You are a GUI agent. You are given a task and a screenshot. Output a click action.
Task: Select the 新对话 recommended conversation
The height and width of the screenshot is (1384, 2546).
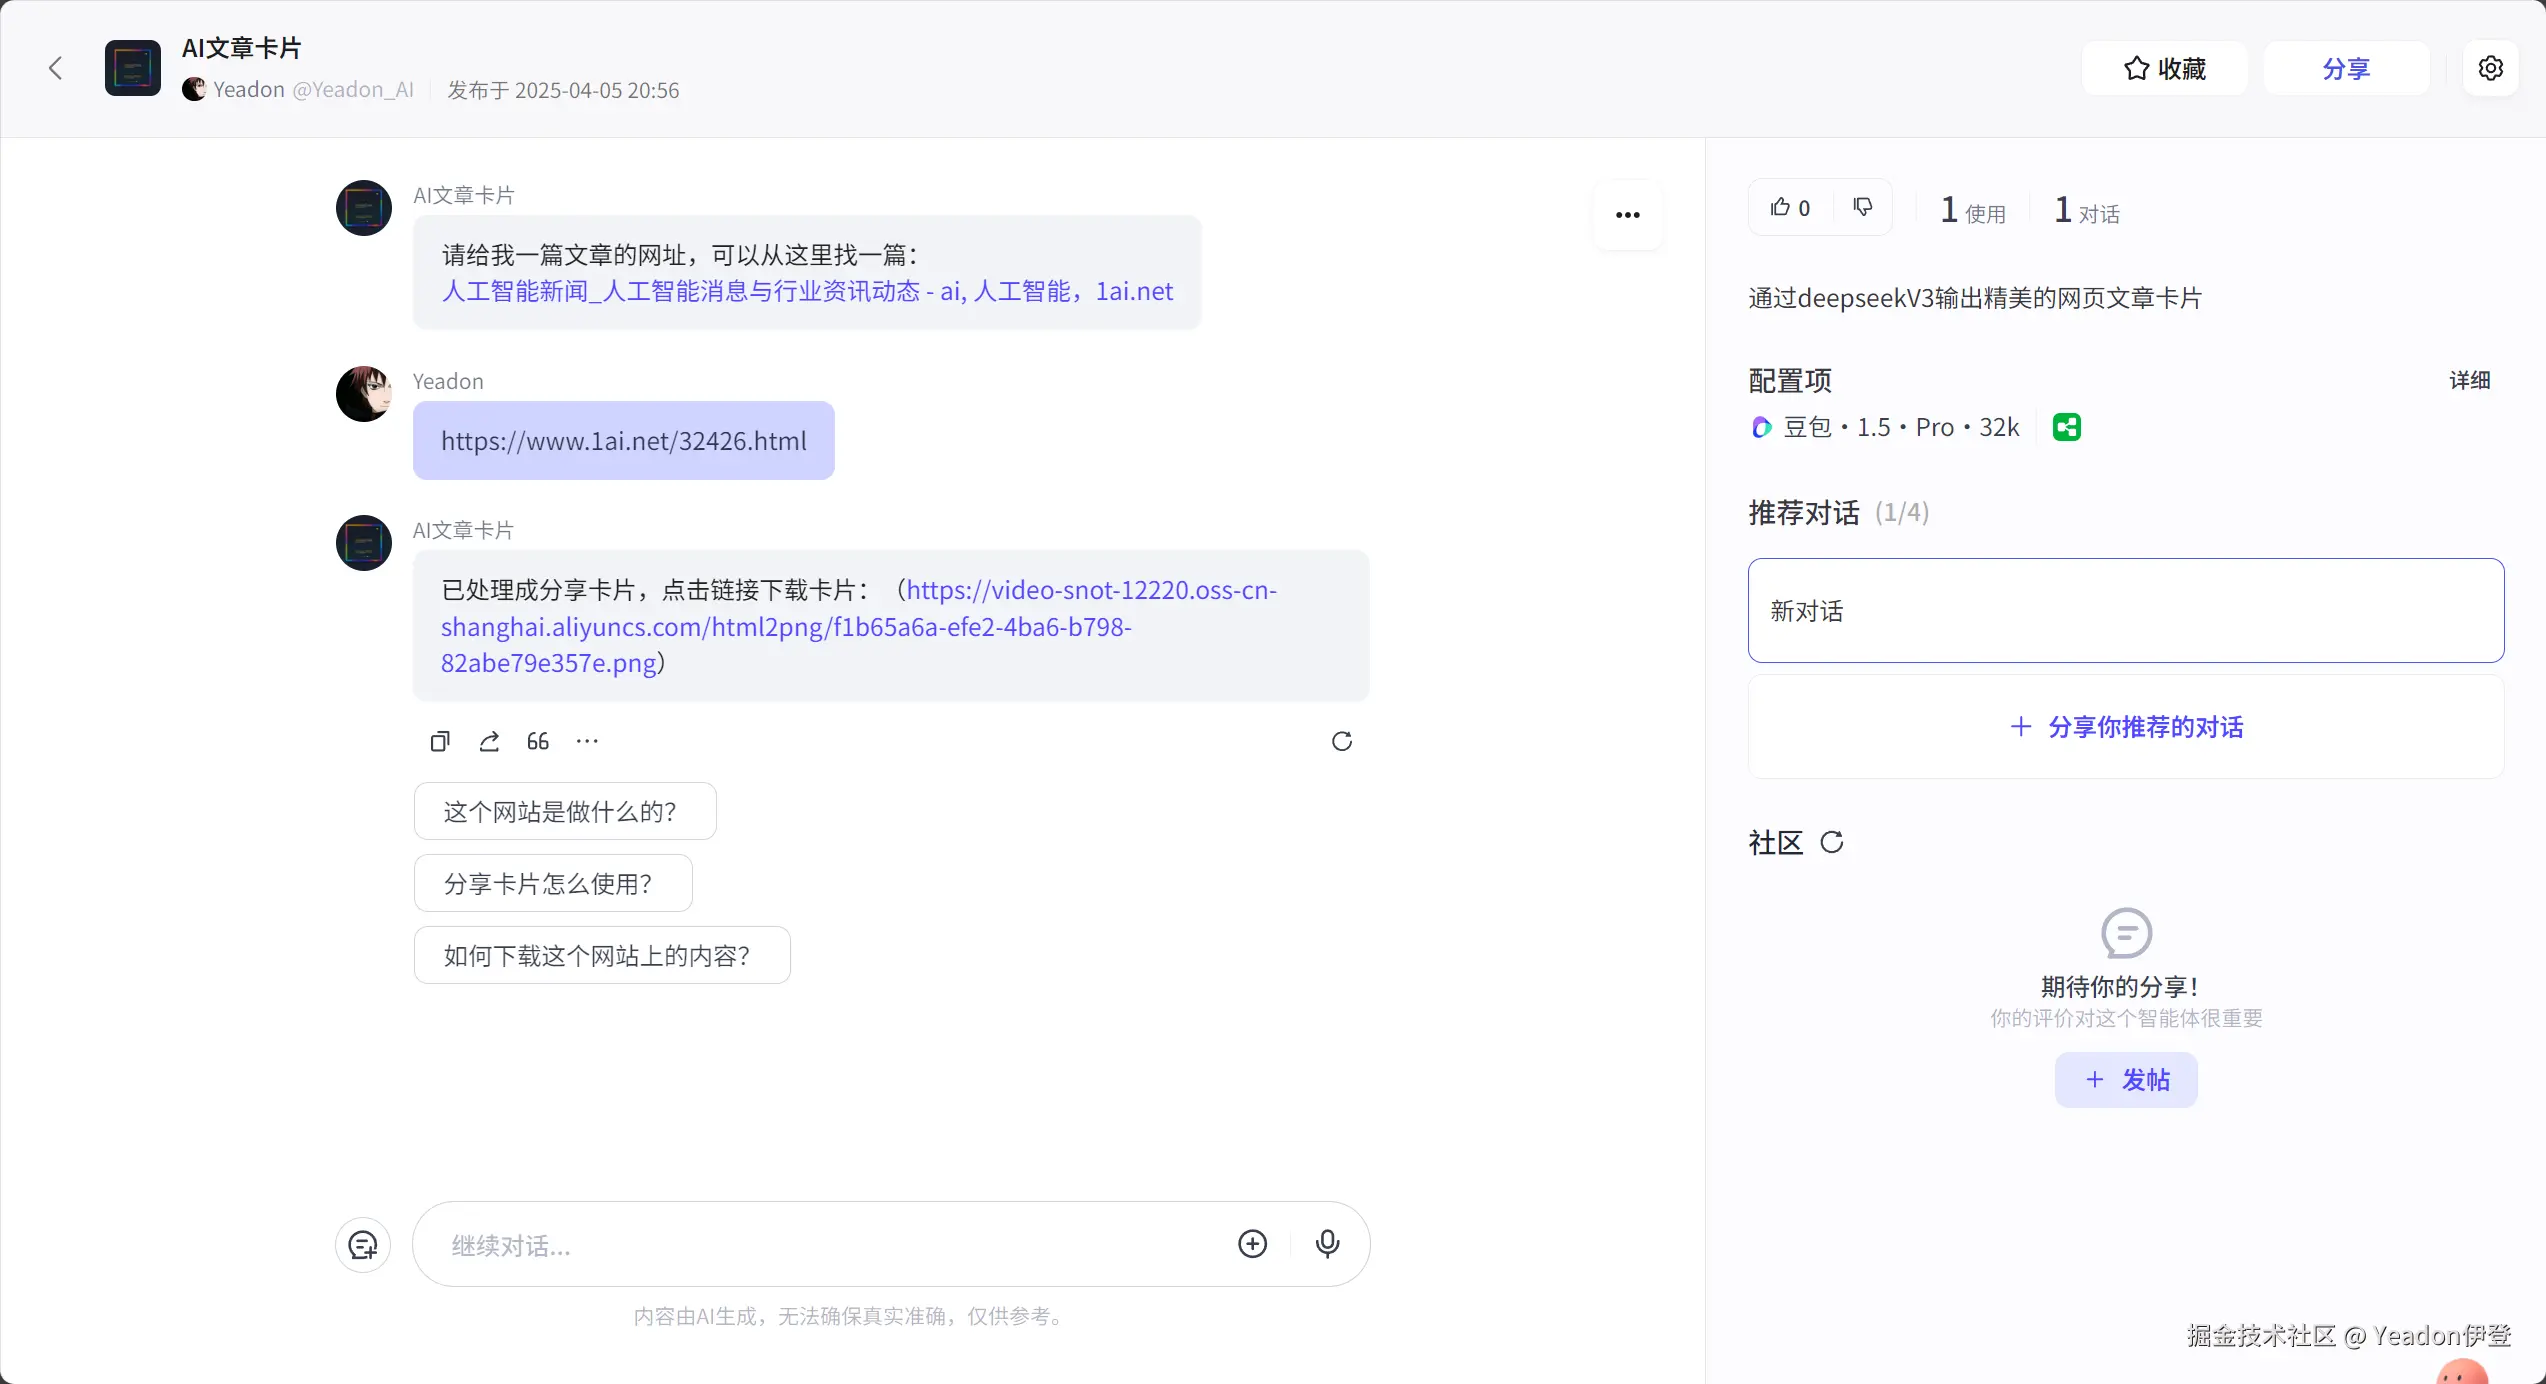[2125, 610]
